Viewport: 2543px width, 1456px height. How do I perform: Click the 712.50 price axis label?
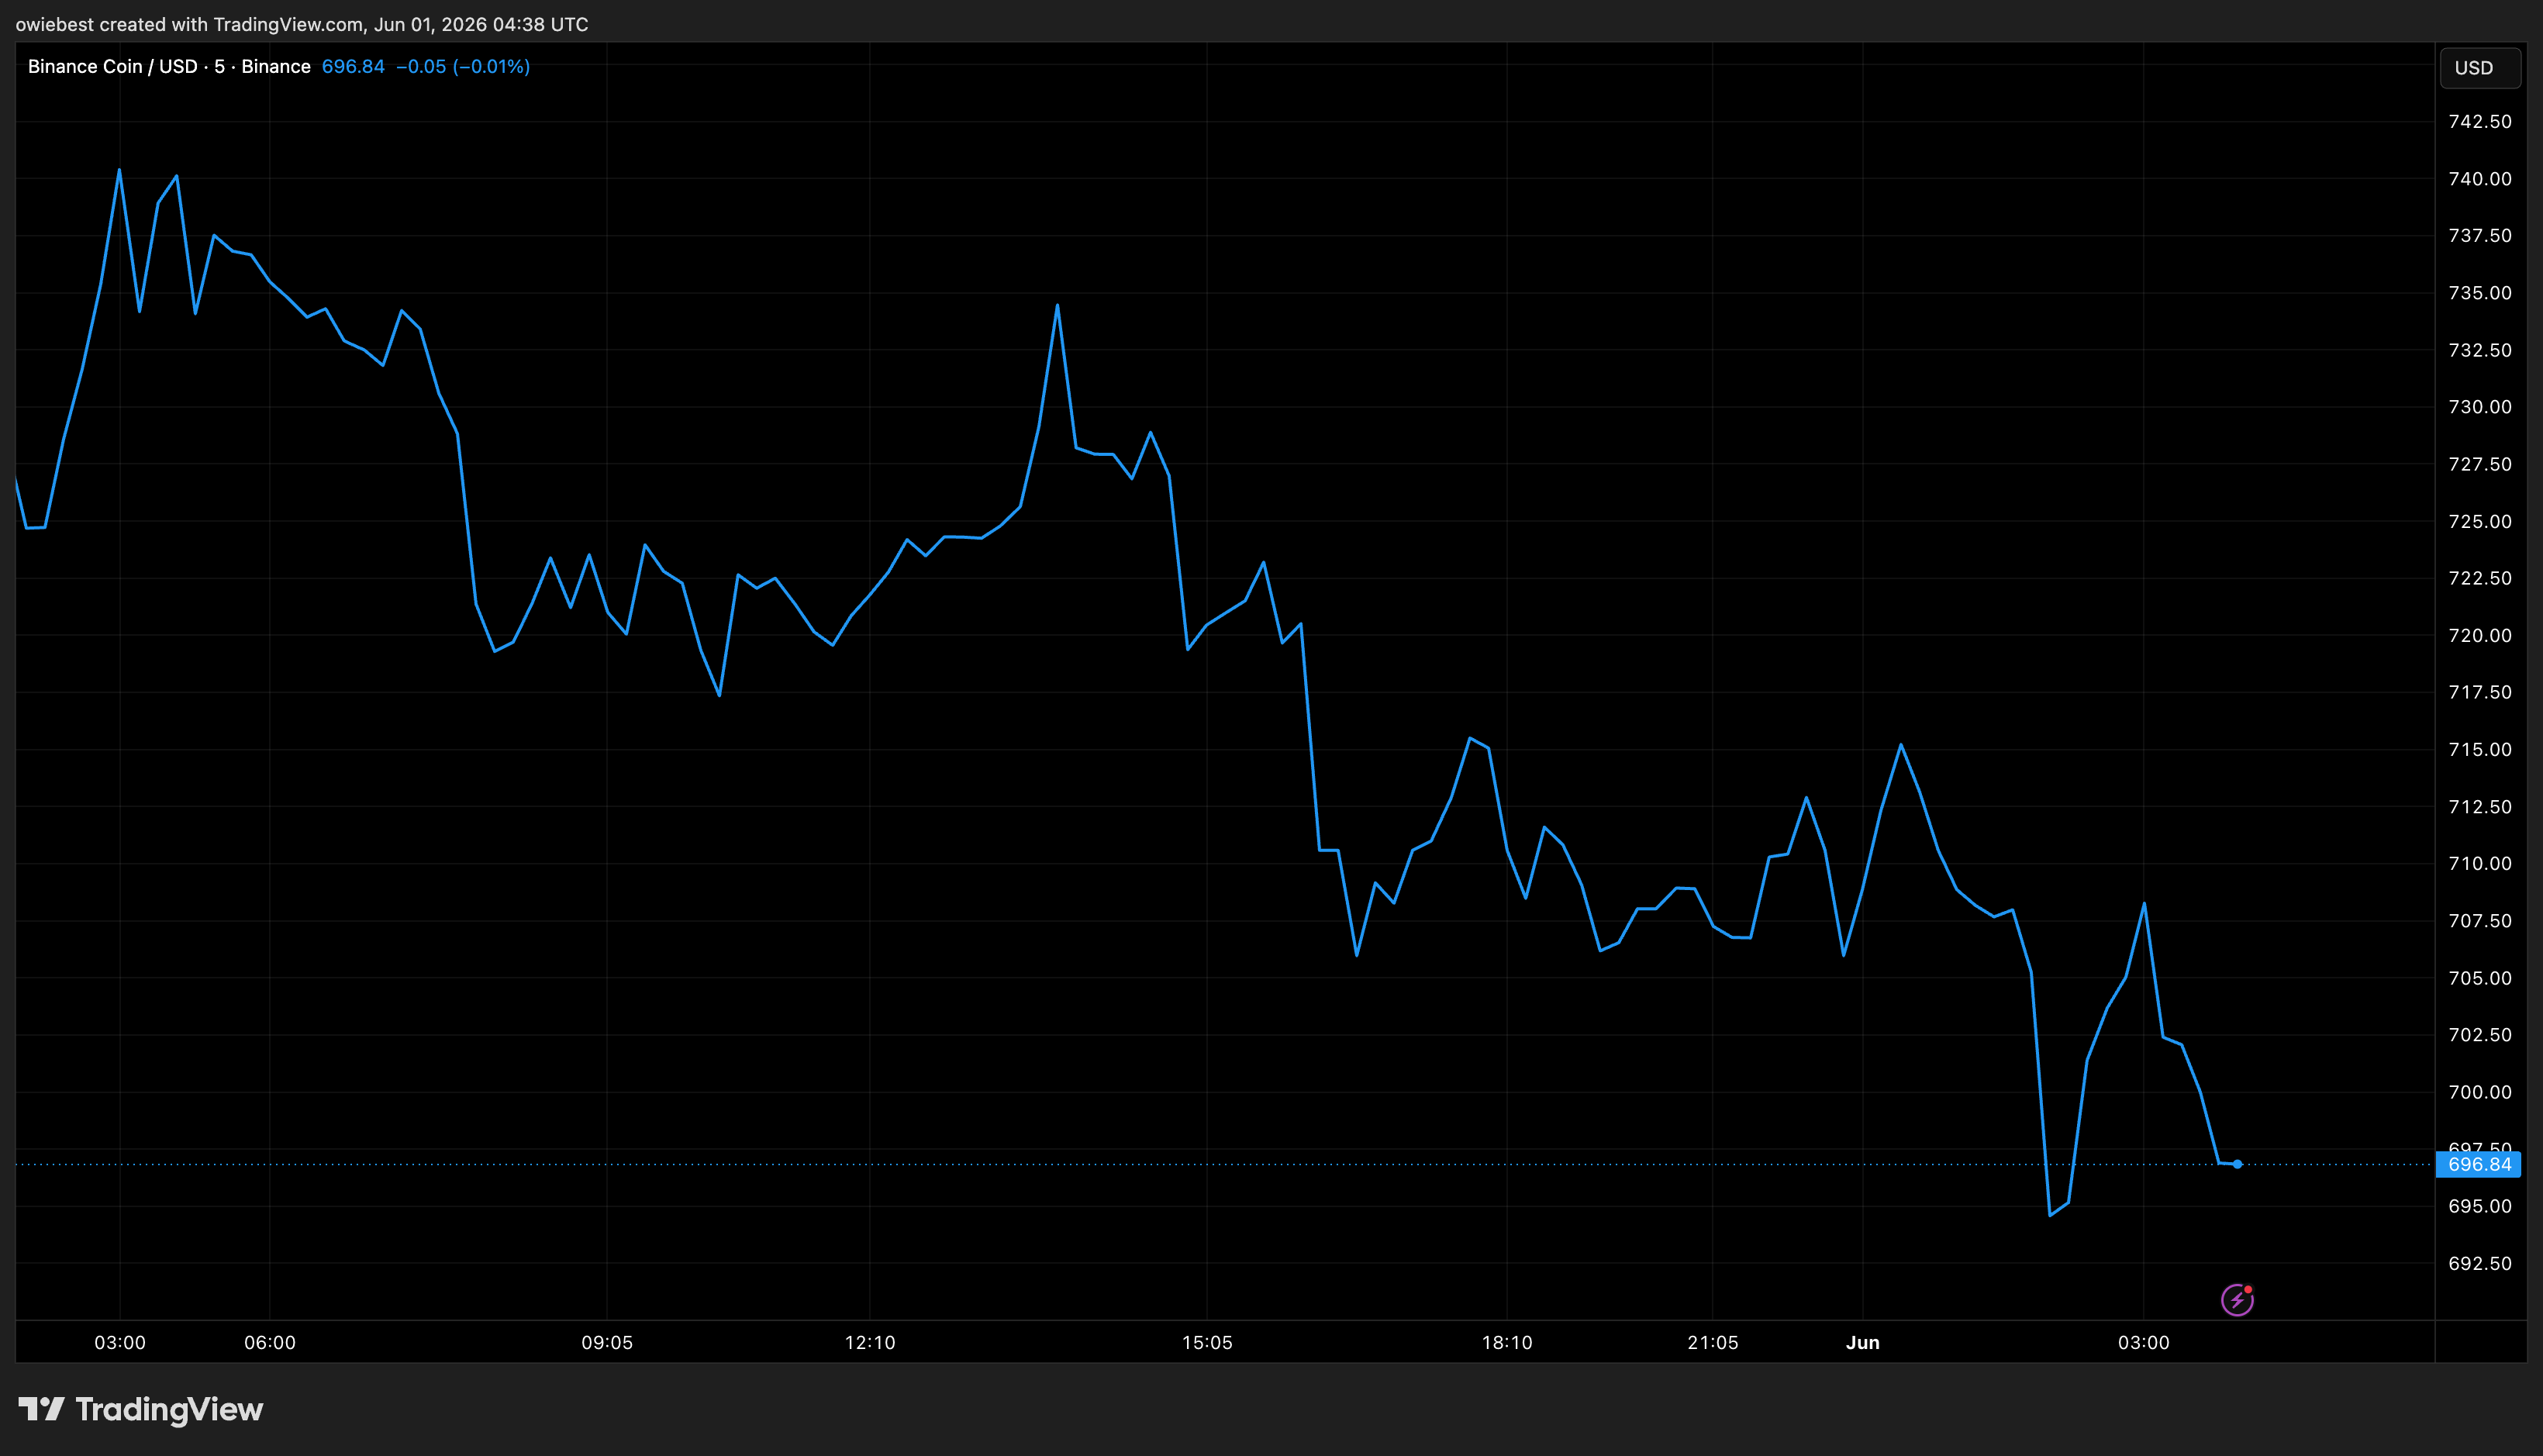pyautogui.click(x=2480, y=806)
